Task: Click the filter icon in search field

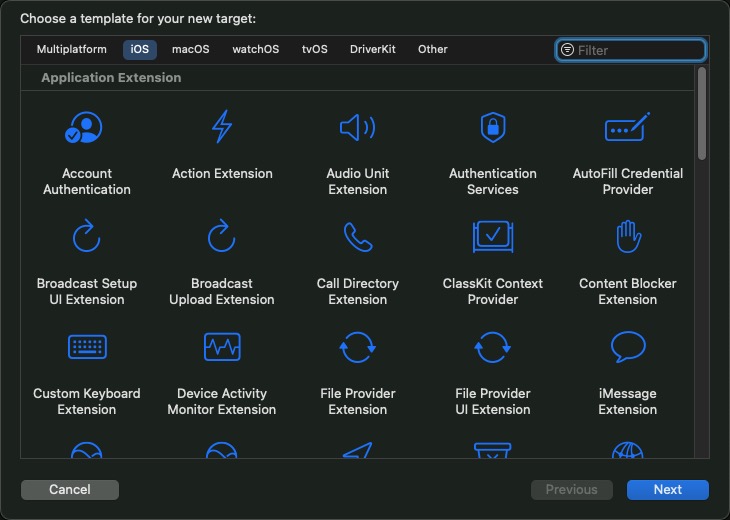Action: [567, 49]
